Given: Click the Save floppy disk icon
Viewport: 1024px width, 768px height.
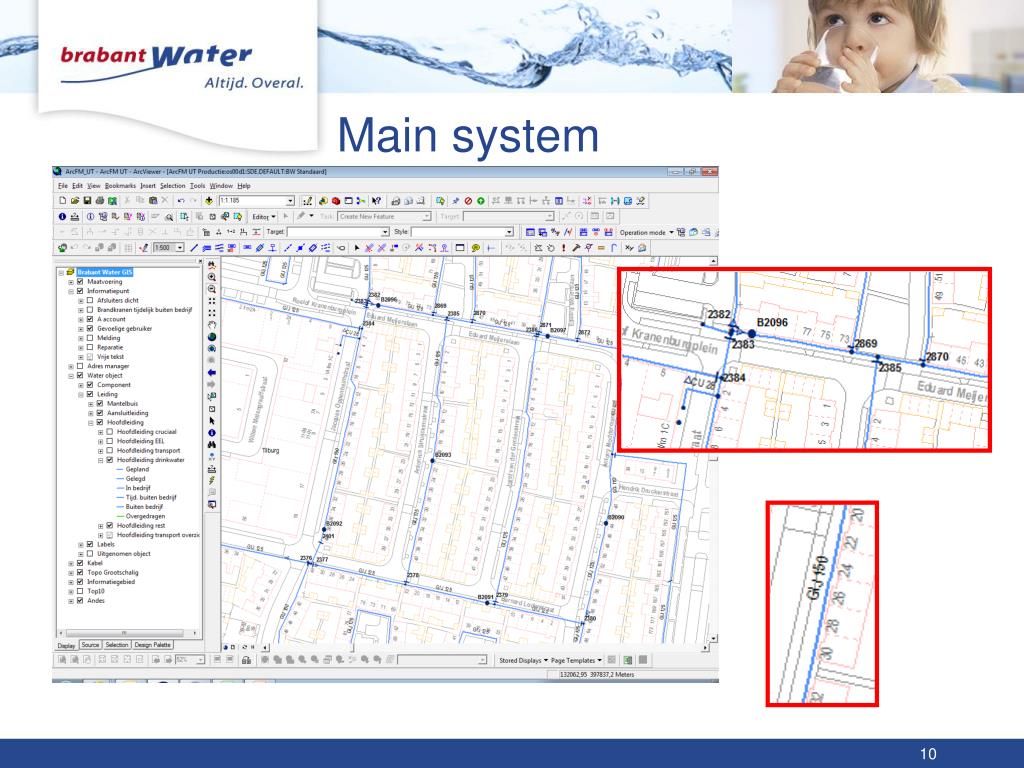Looking at the screenshot, I should coord(87,200).
